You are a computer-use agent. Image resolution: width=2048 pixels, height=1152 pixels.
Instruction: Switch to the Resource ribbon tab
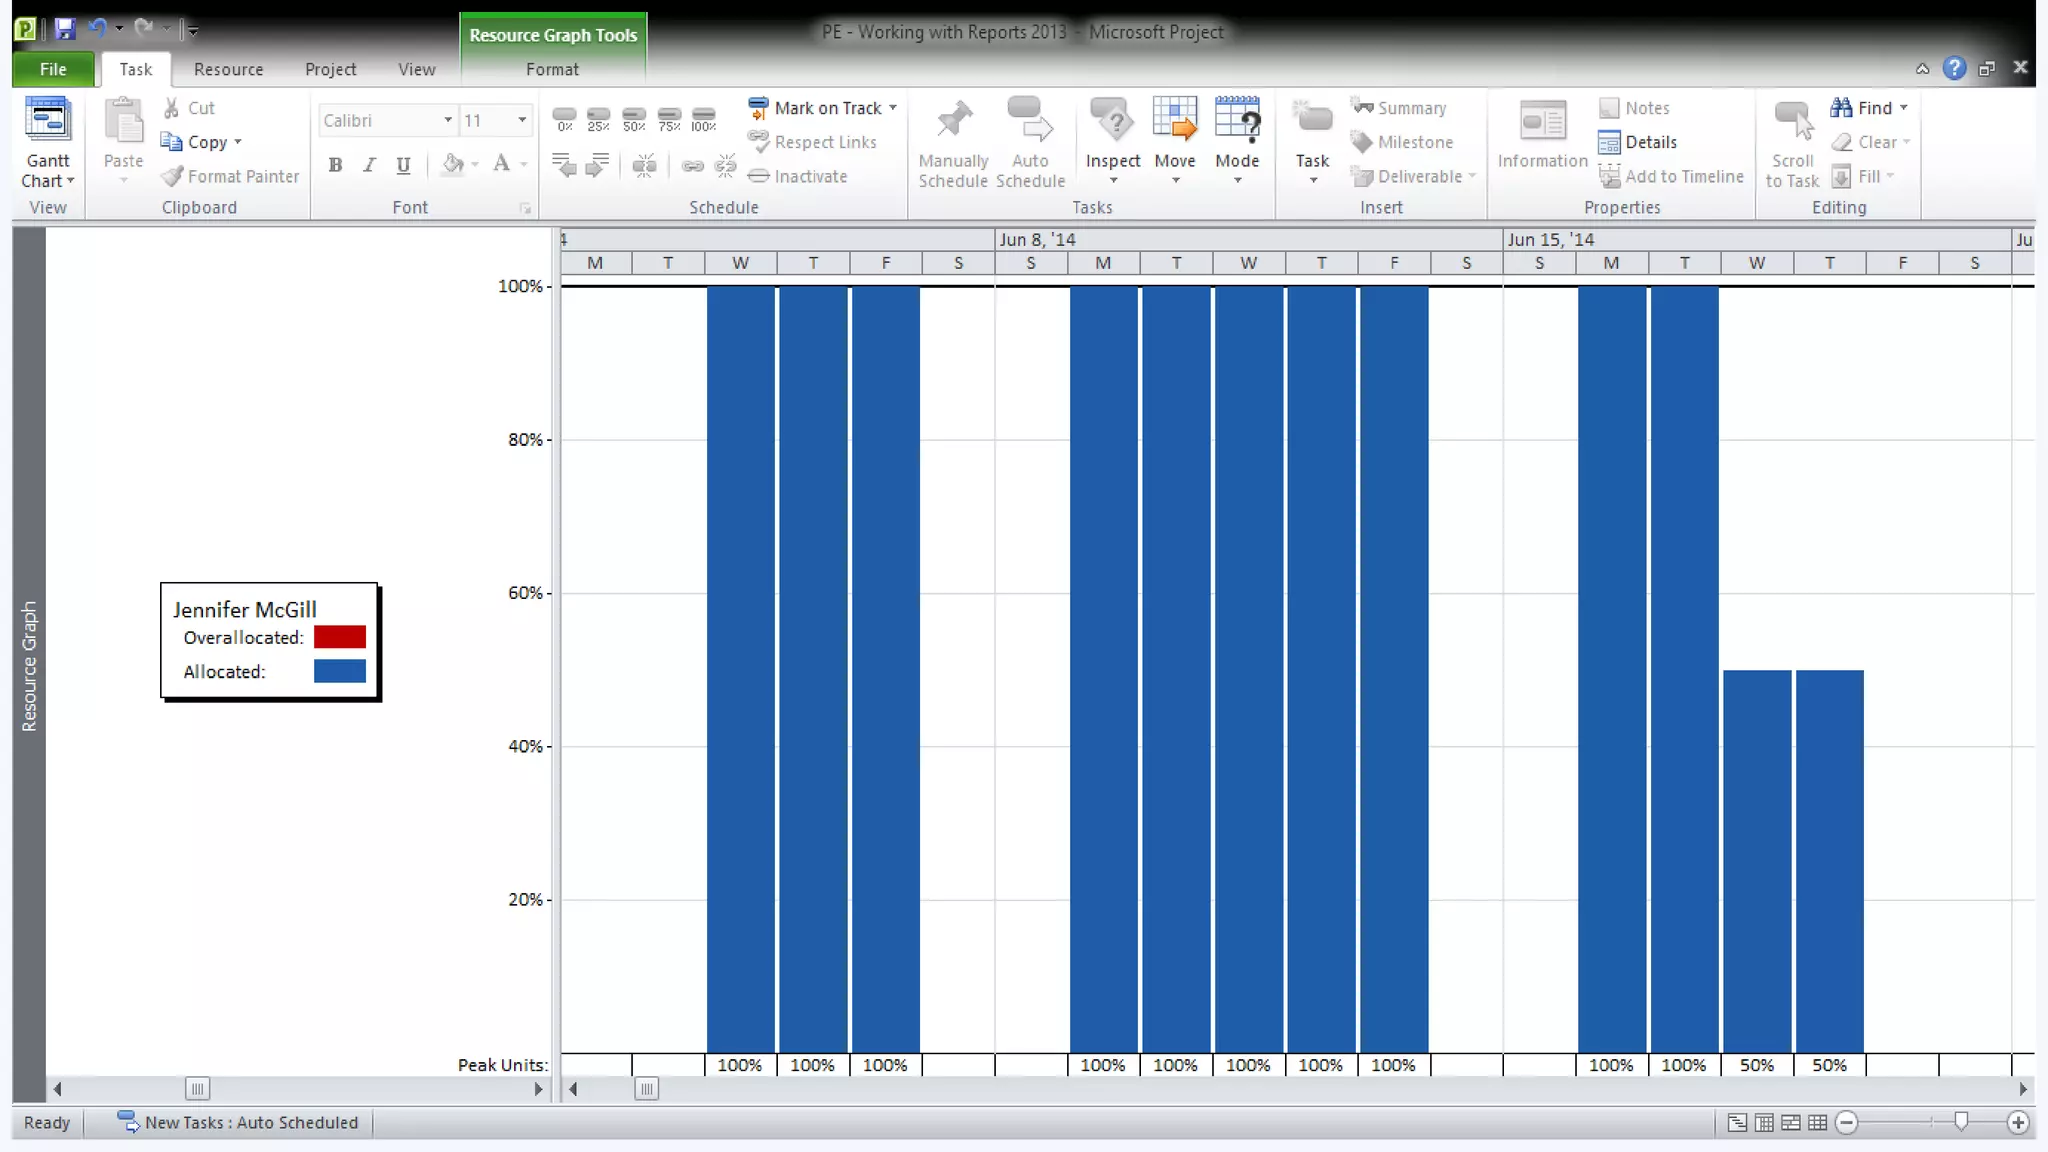click(x=228, y=69)
